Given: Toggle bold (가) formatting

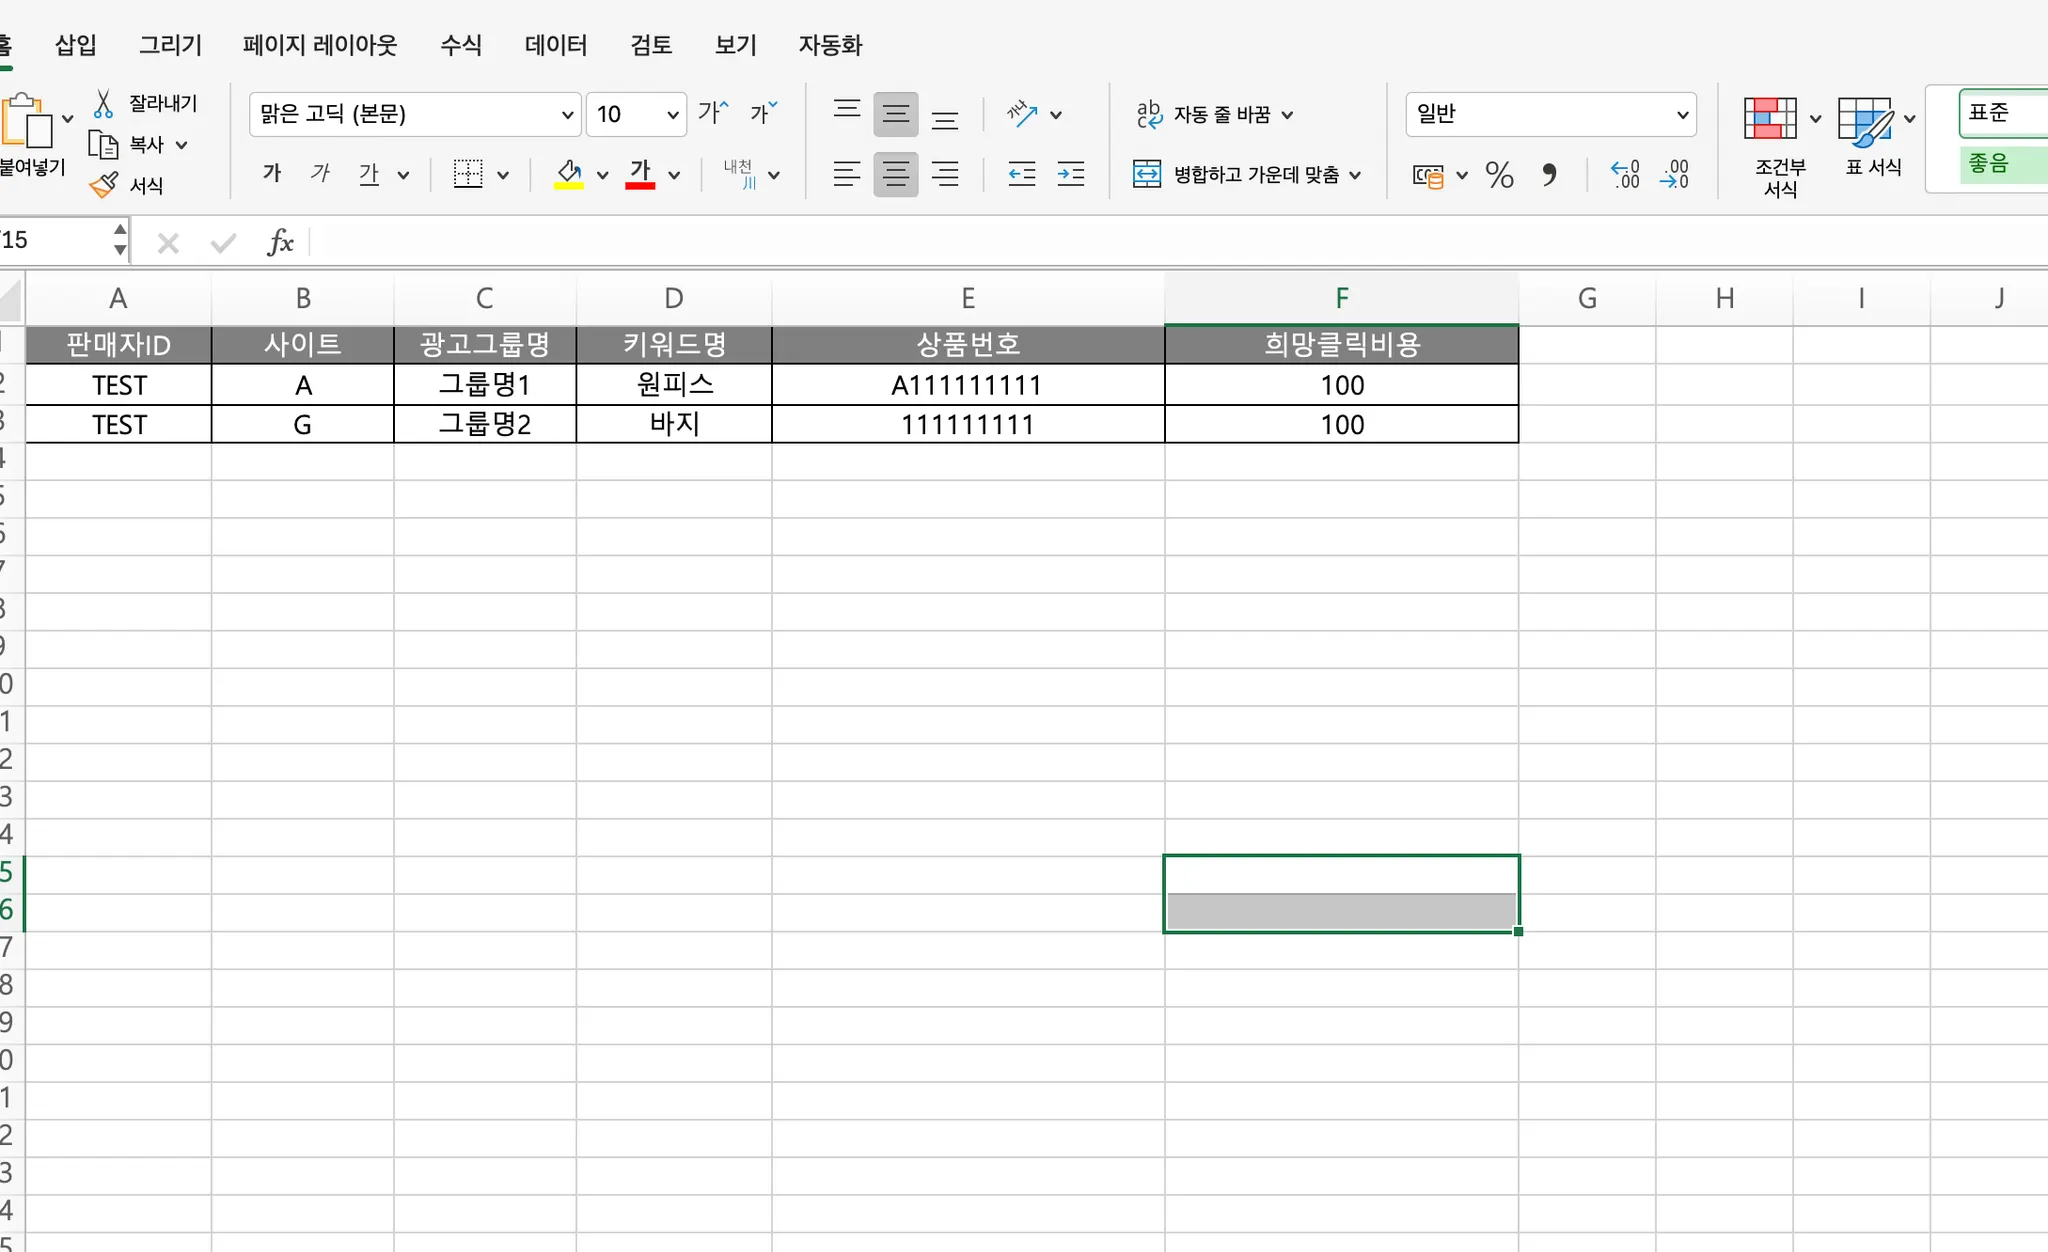Looking at the screenshot, I should pyautogui.click(x=272, y=174).
